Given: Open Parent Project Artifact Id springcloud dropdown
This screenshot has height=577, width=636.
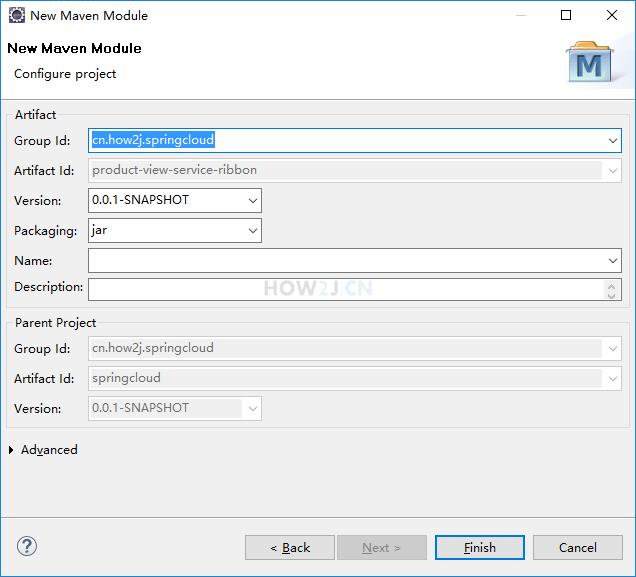Looking at the screenshot, I should point(612,379).
